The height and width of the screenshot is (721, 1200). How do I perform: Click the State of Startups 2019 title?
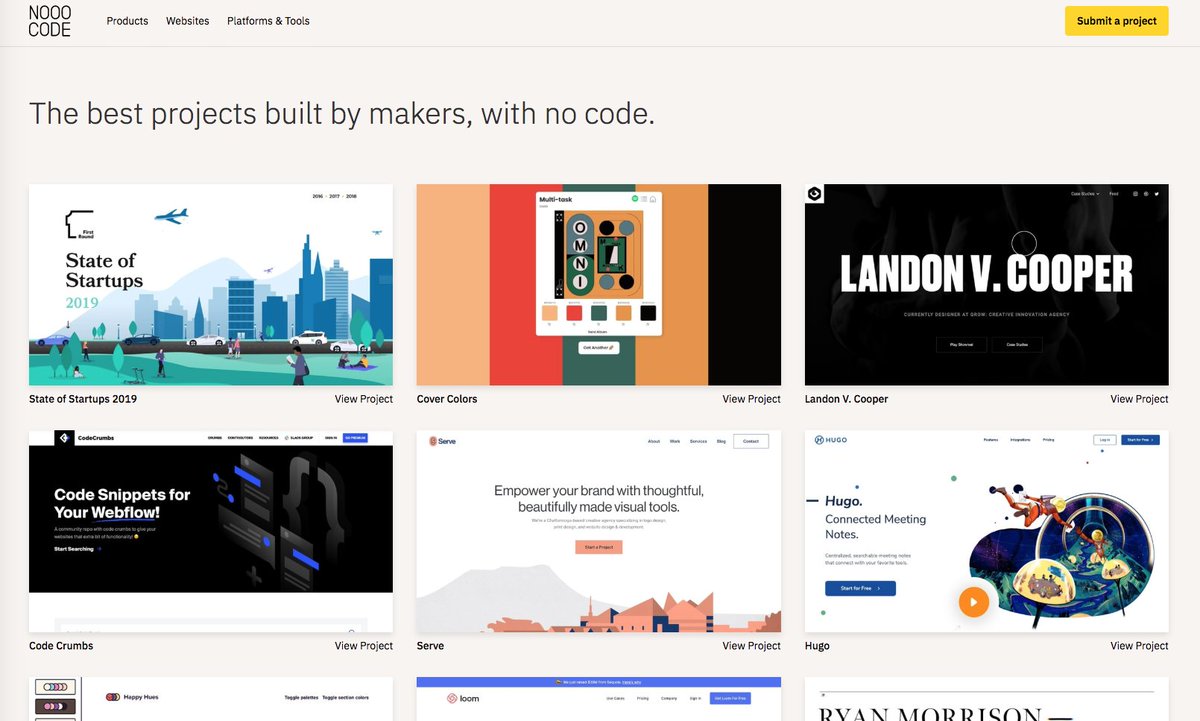(x=83, y=399)
